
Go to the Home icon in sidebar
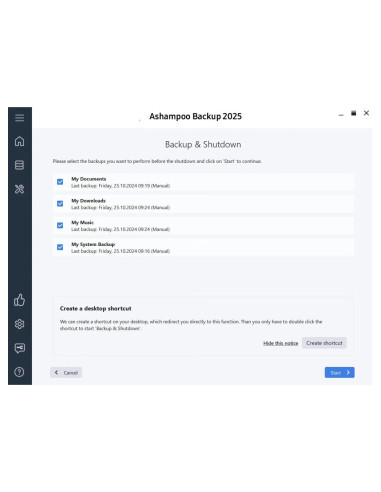coord(19,141)
